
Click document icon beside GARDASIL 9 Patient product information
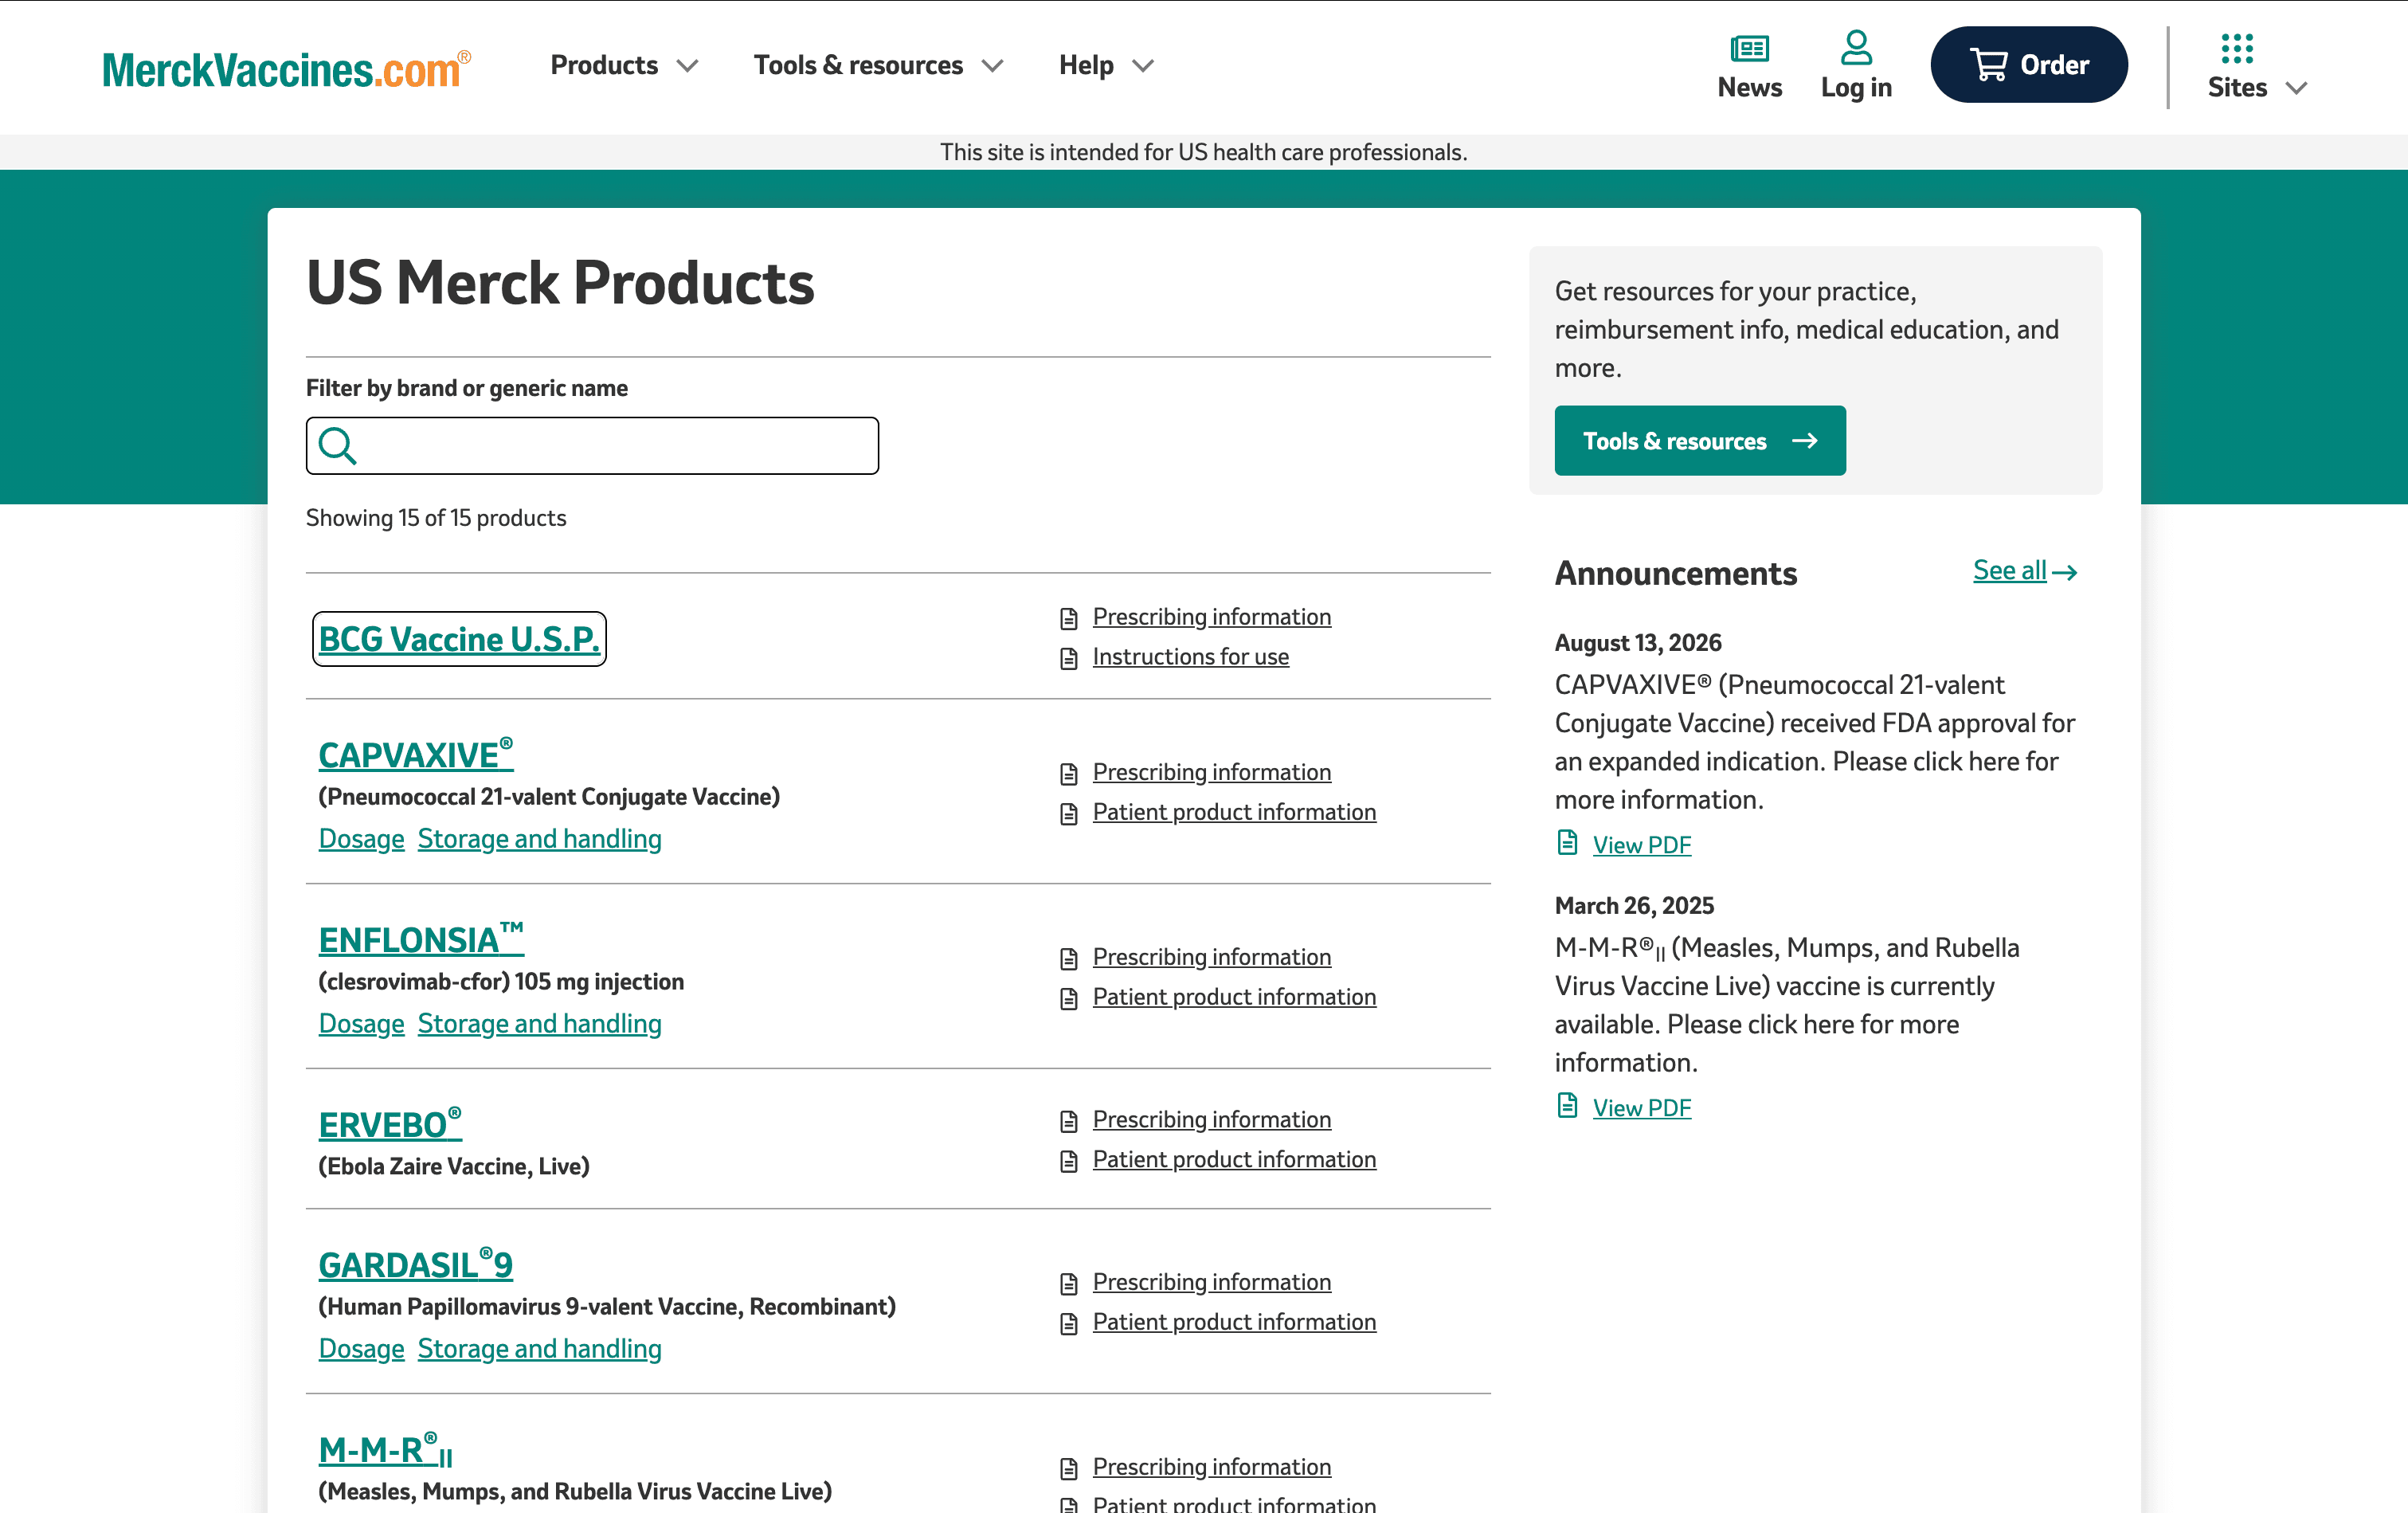coord(1069,1323)
